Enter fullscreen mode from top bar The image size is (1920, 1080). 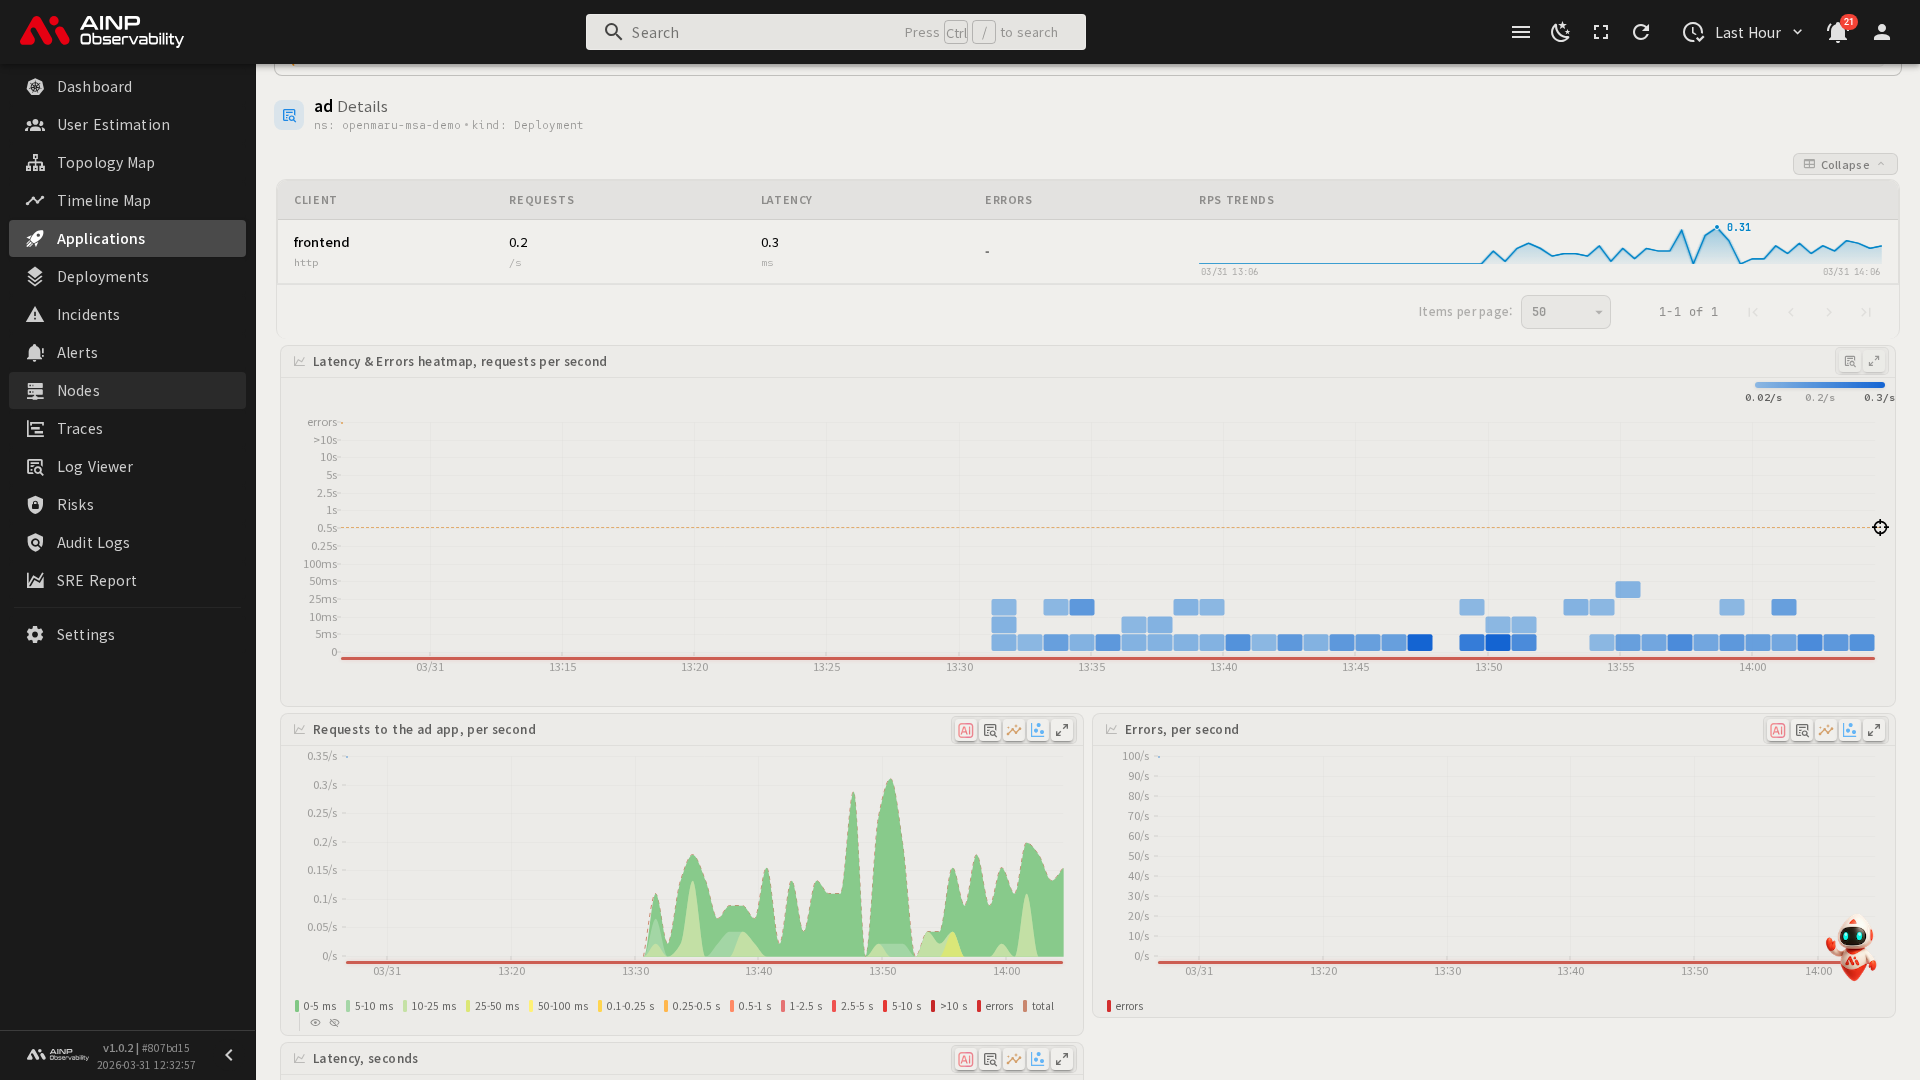tap(1601, 32)
